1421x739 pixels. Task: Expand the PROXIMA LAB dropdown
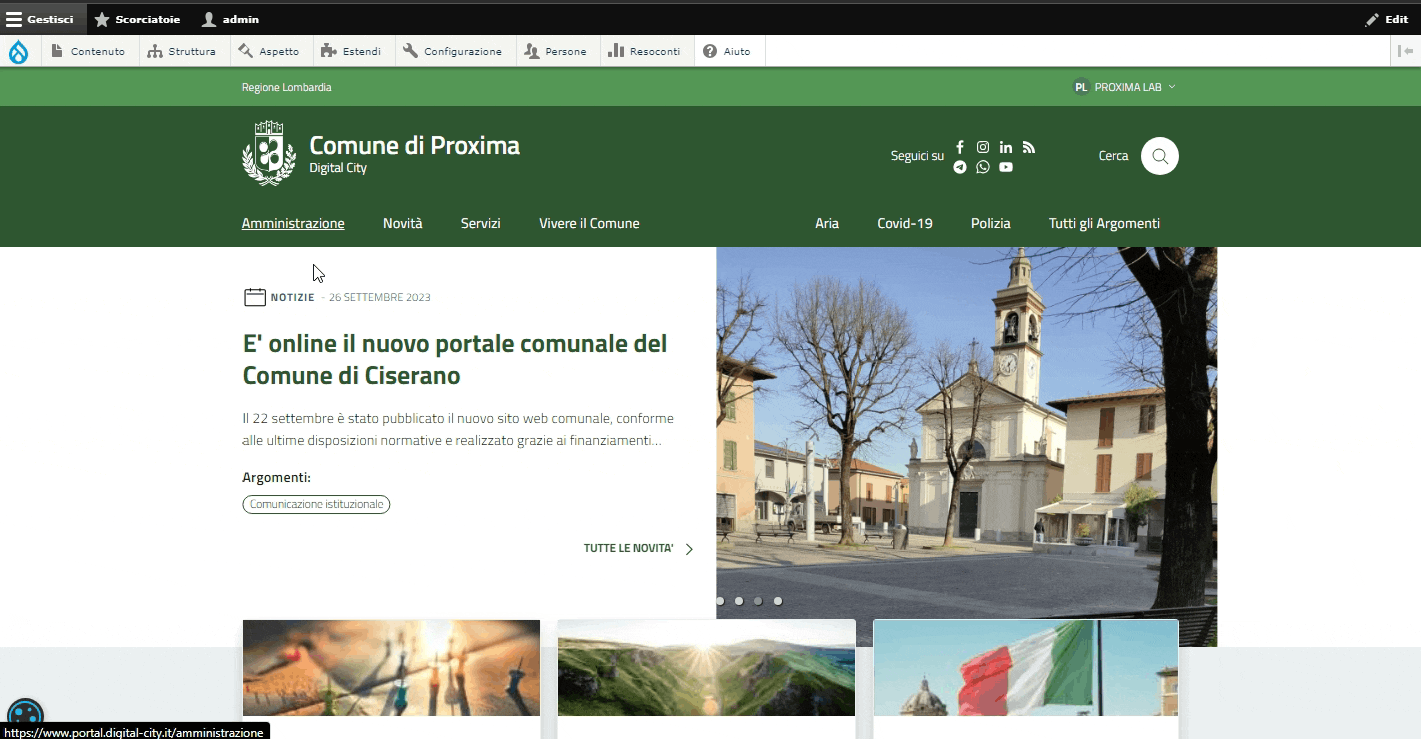click(x=1125, y=87)
